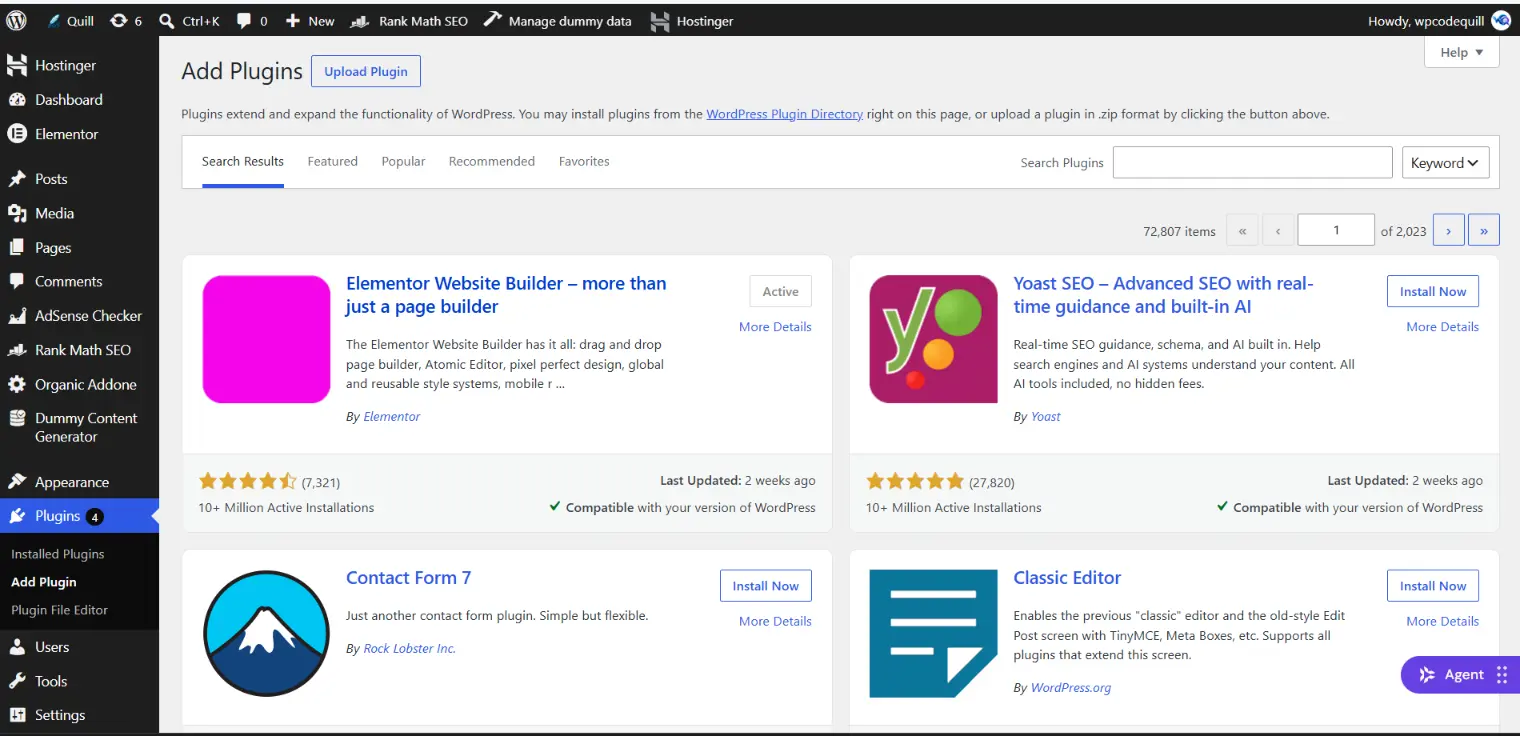1520x736 pixels.
Task: Click the Search Plugins input field
Action: point(1252,163)
